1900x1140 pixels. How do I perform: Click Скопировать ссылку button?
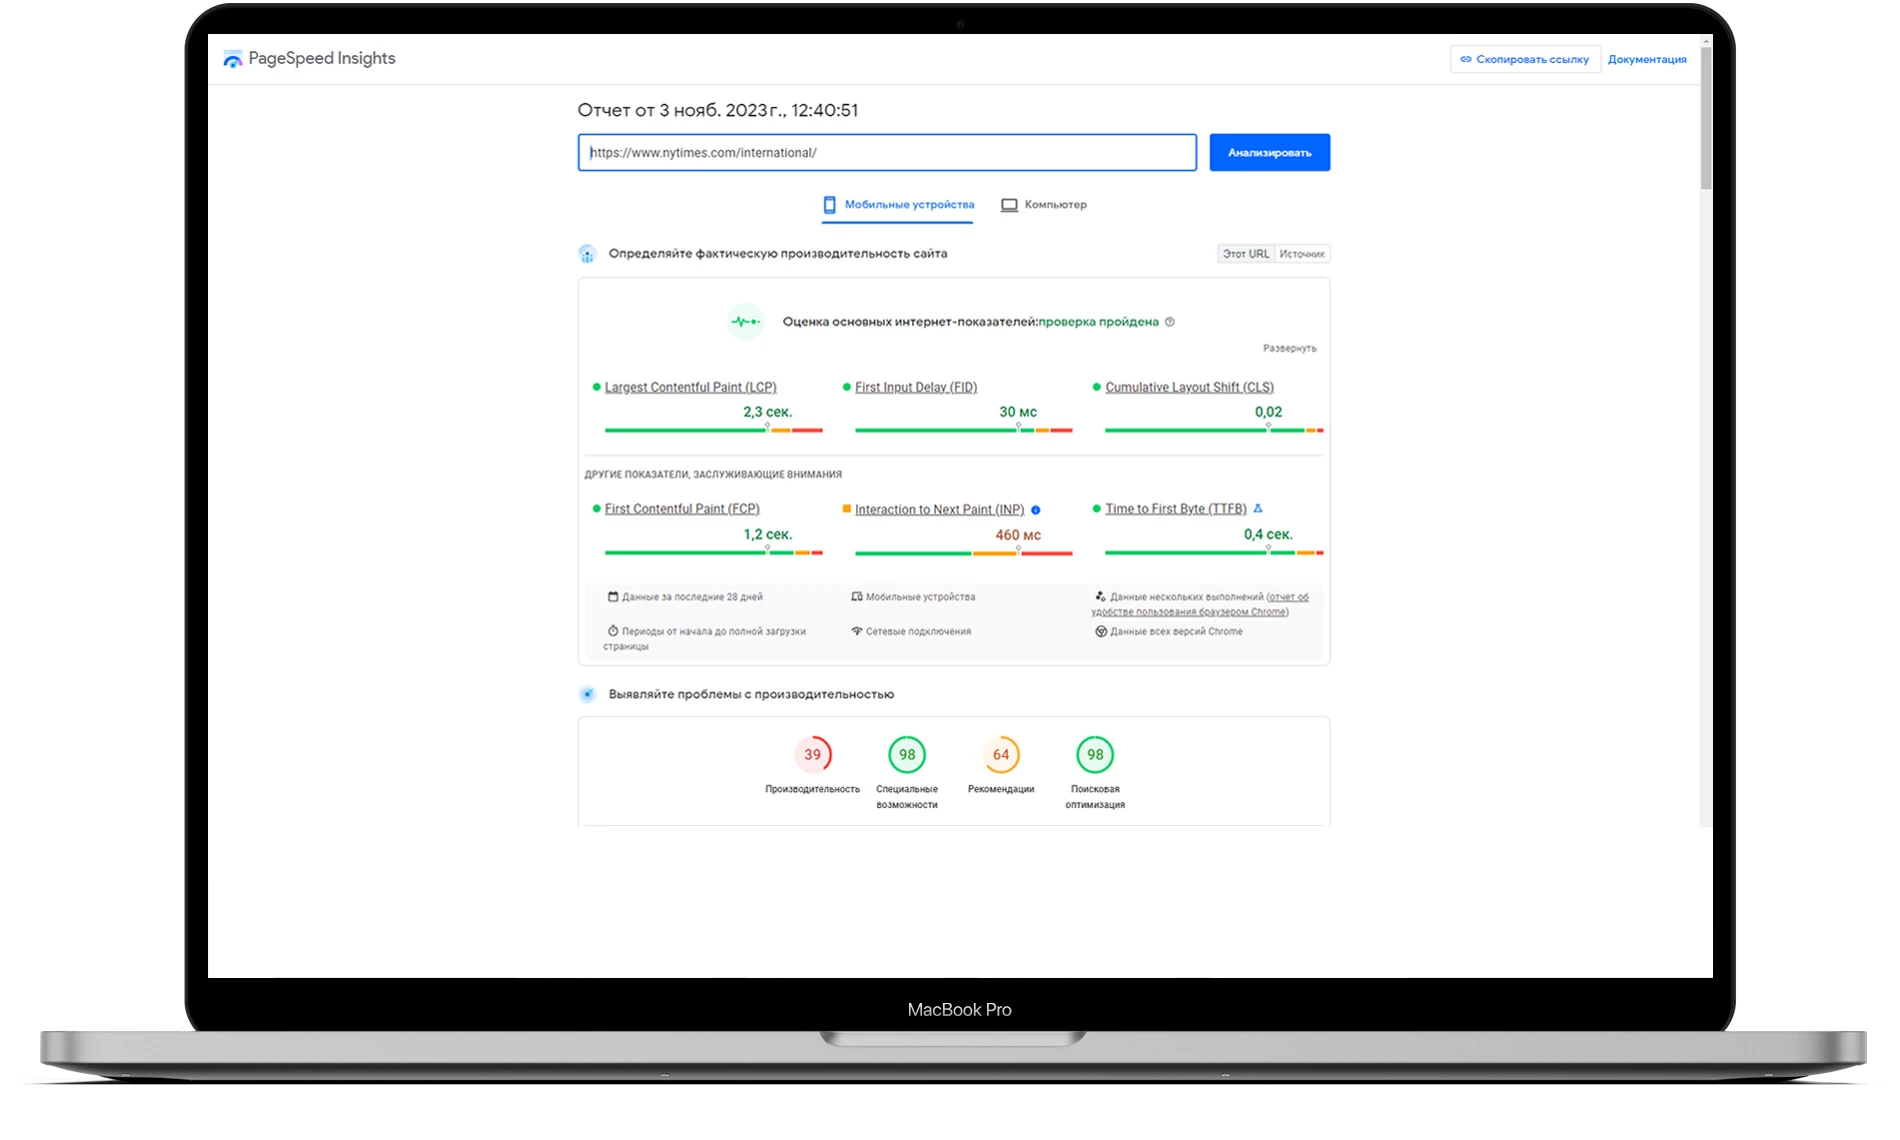[x=1525, y=60]
